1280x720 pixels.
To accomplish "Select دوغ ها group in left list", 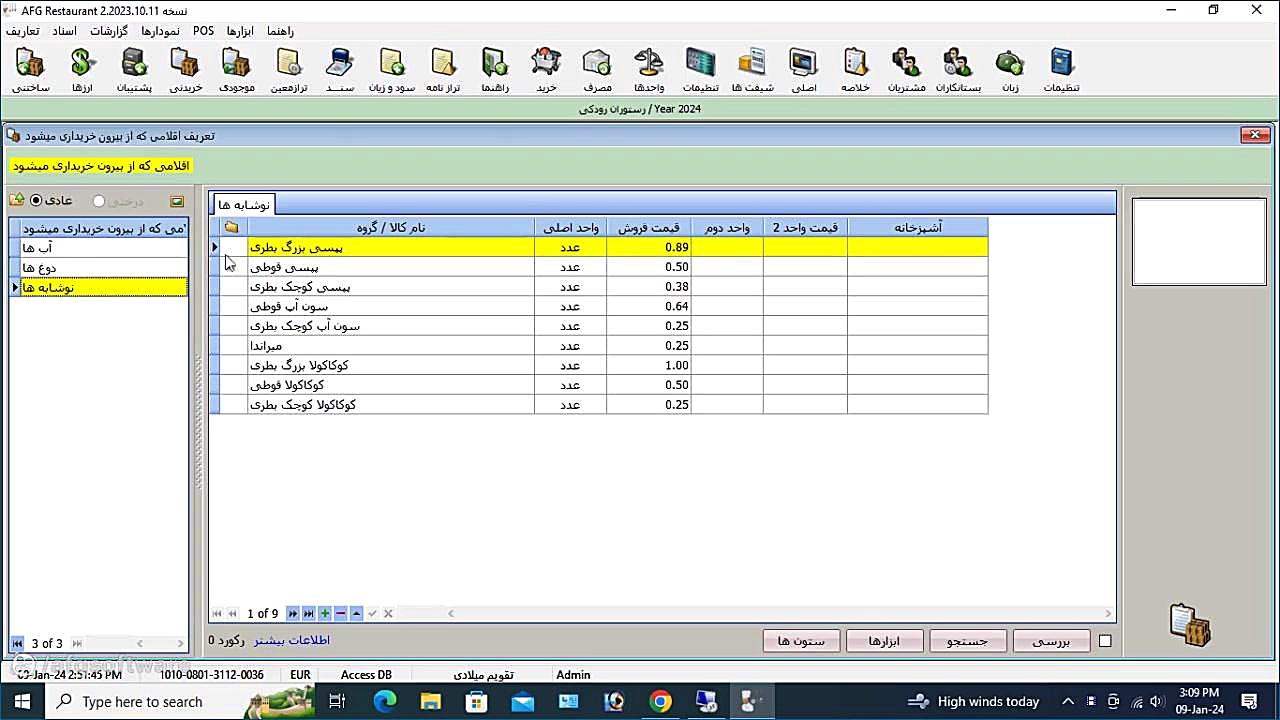I will (104, 268).
